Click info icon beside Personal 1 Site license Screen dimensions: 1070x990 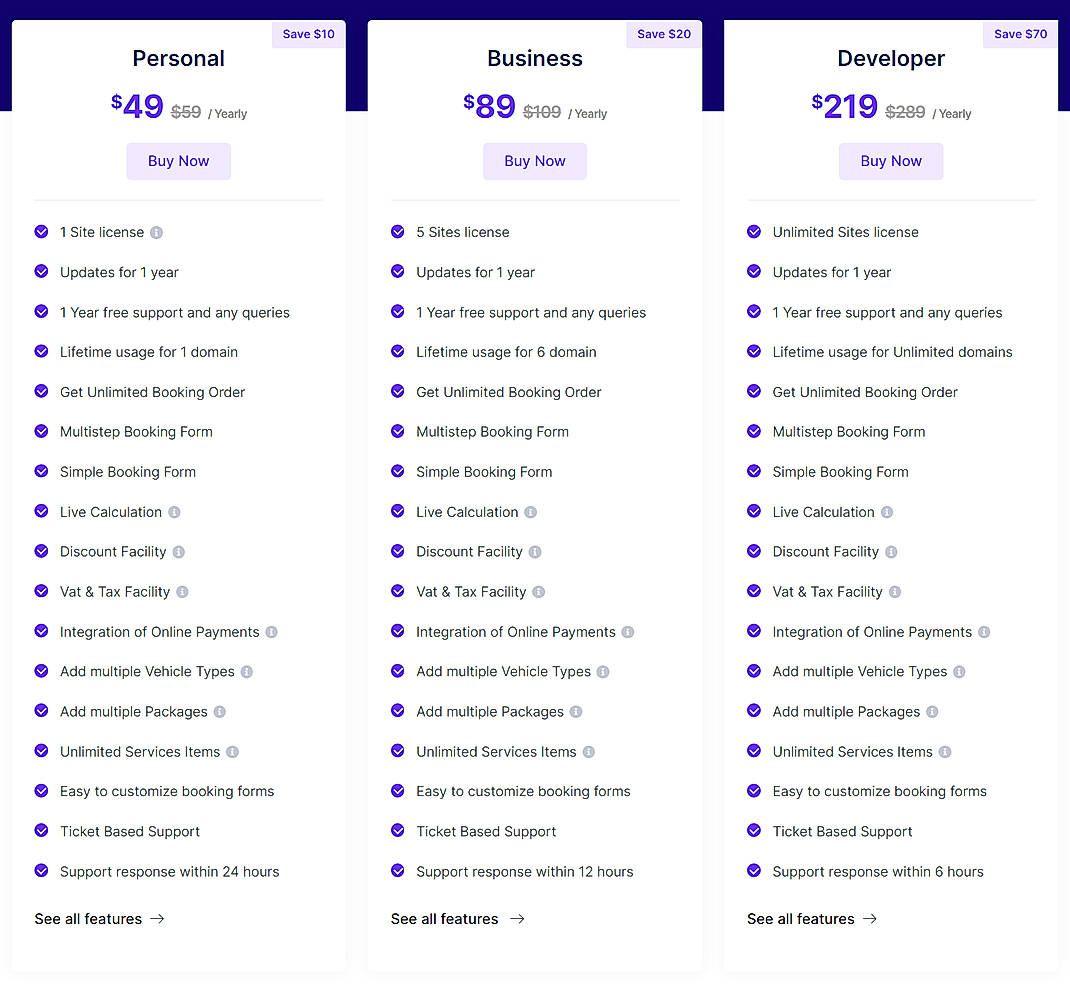(156, 233)
